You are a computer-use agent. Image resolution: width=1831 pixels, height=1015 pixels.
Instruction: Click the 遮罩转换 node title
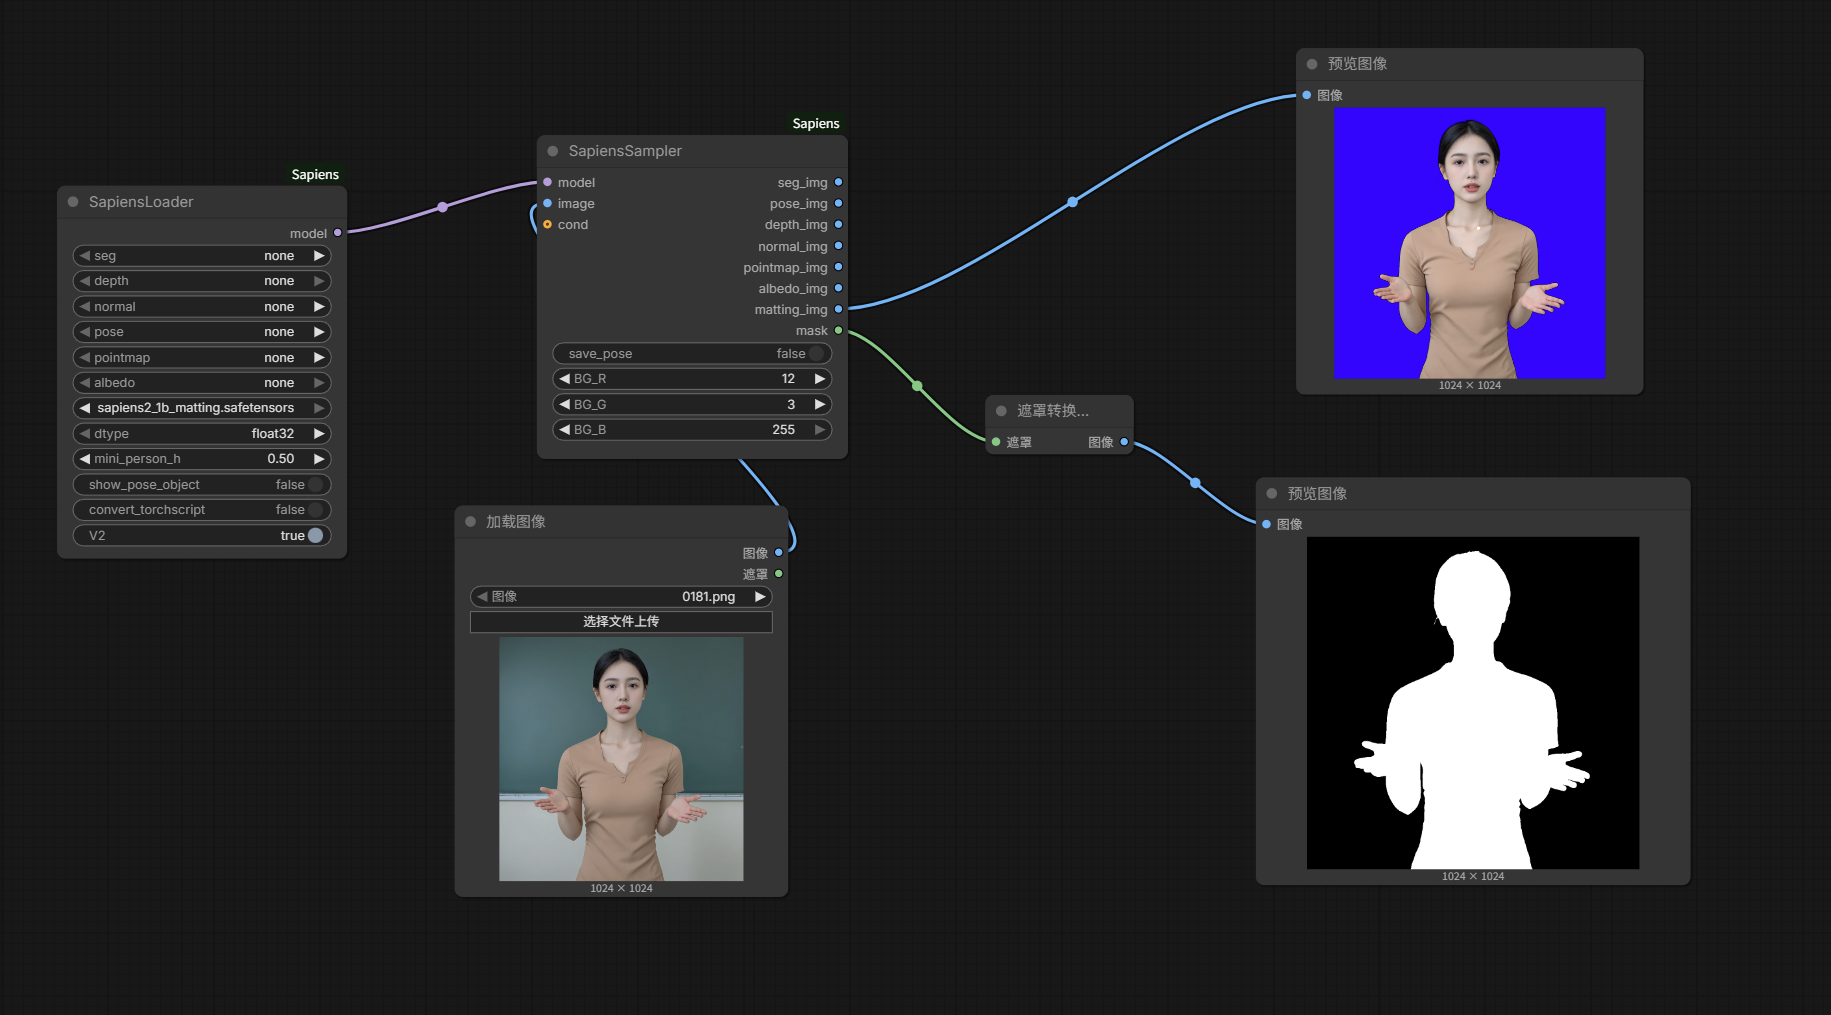[1053, 411]
